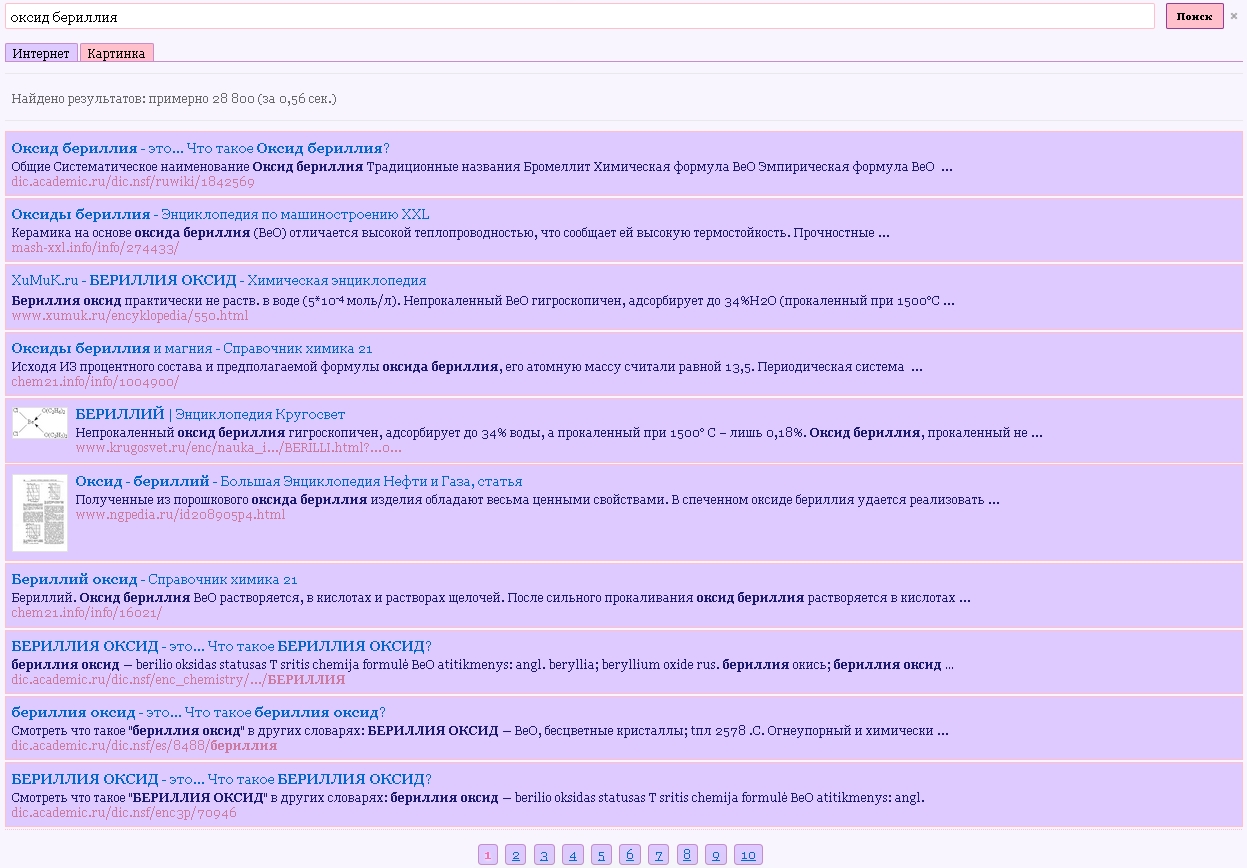Click the Кругосвет result thumbnail image
Screen dimensions: 1247x868
tap(40, 423)
